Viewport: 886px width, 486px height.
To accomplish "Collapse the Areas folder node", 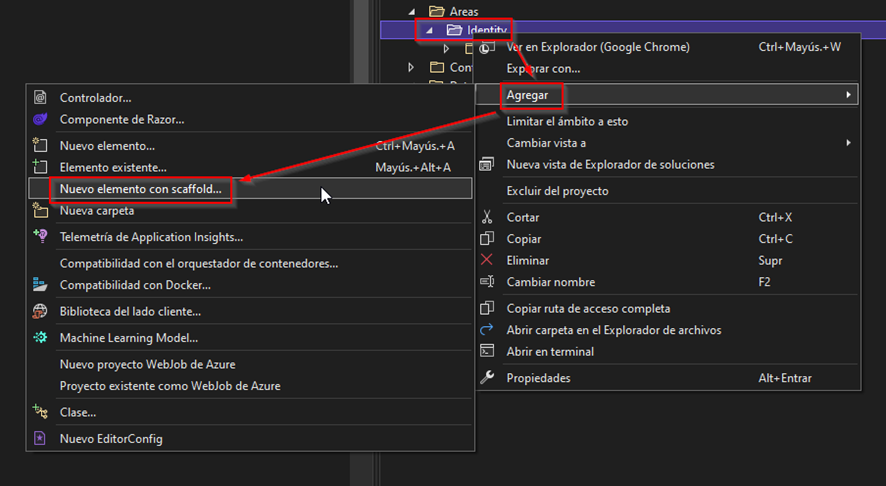I will click(412, 11).
